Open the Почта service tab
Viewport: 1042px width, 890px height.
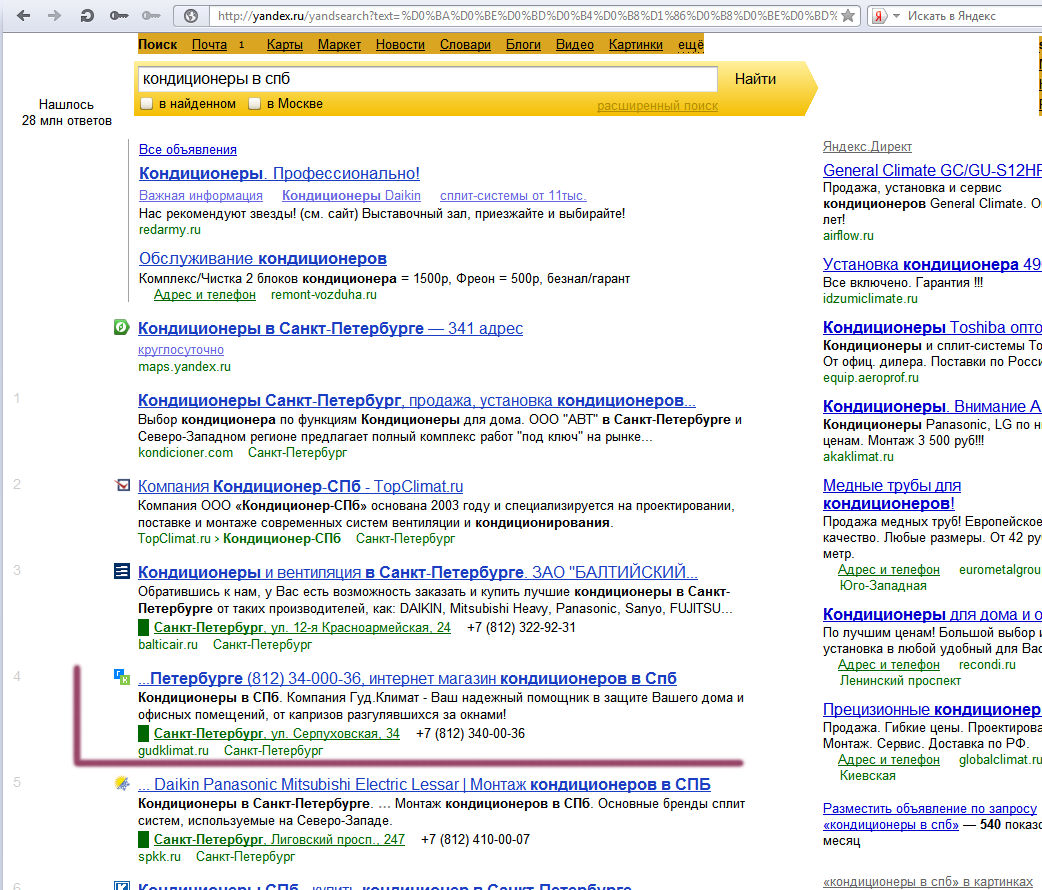coord(209,45)
